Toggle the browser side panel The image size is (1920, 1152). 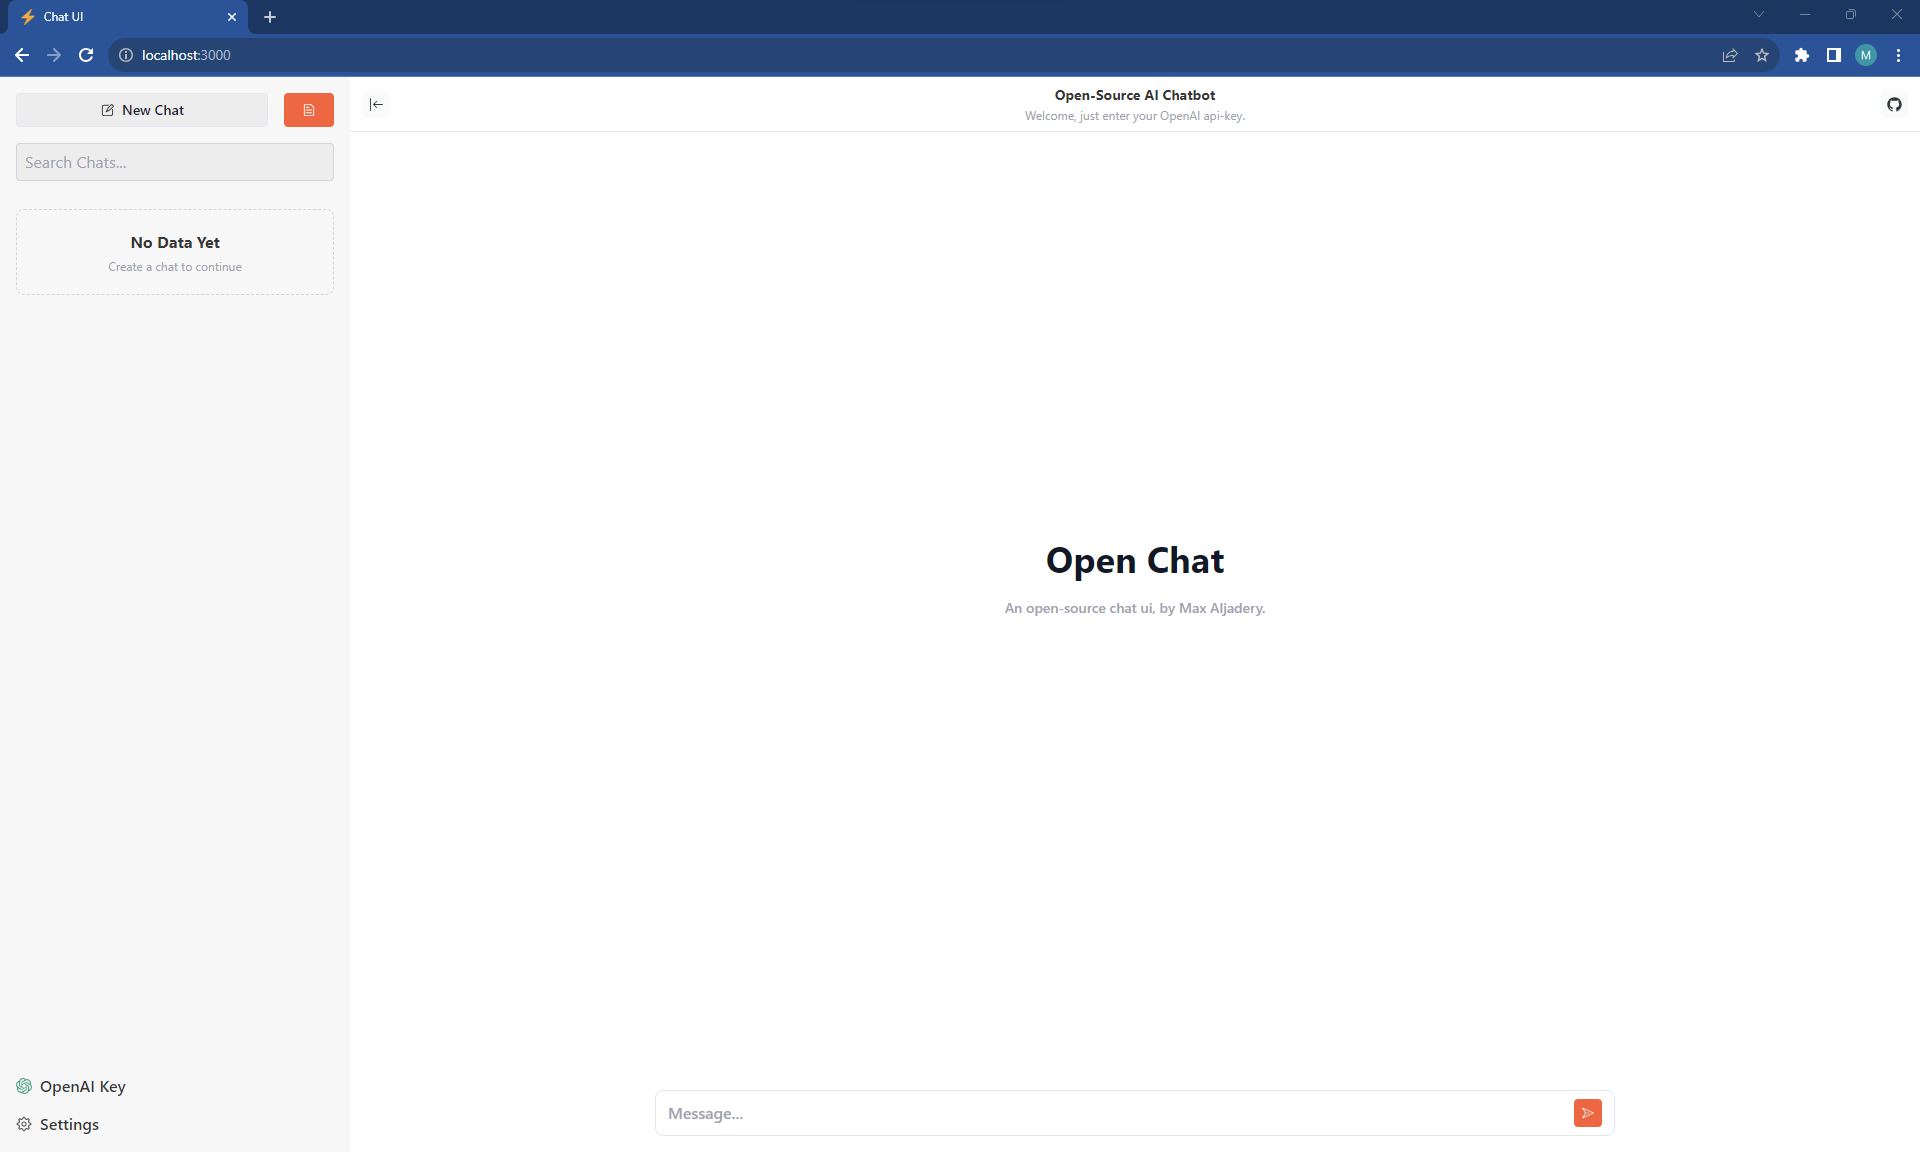(1833, 55)
